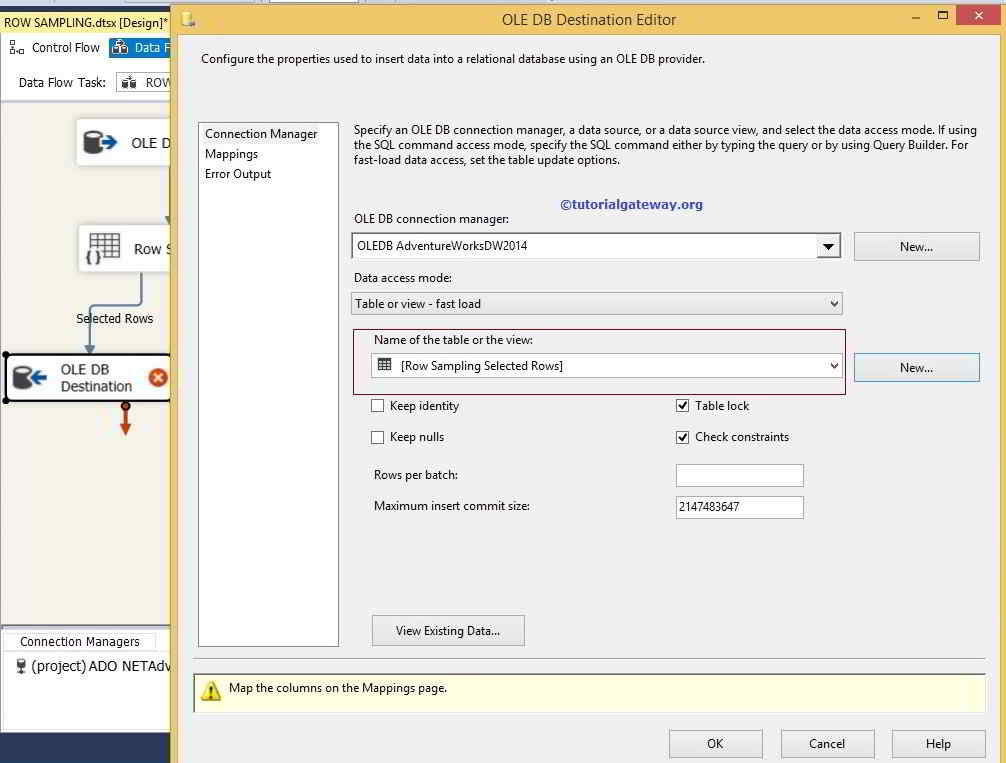This screenshot has height=763, width=1006.
Task: Click the red error icon on OLE DB Destination
Action: coord(157,378)
